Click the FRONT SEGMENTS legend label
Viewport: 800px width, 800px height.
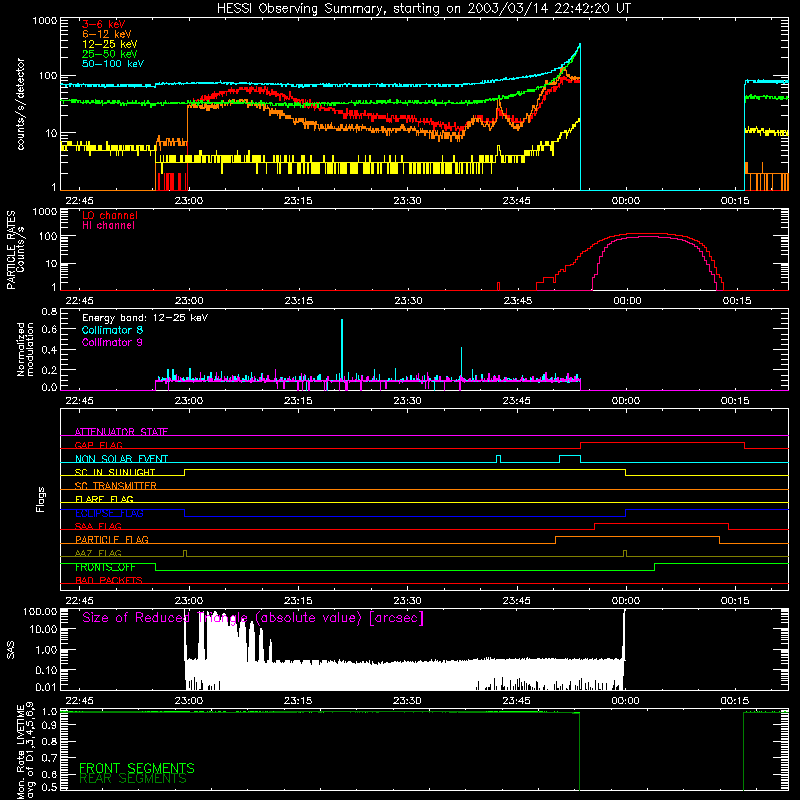[137, 768]
